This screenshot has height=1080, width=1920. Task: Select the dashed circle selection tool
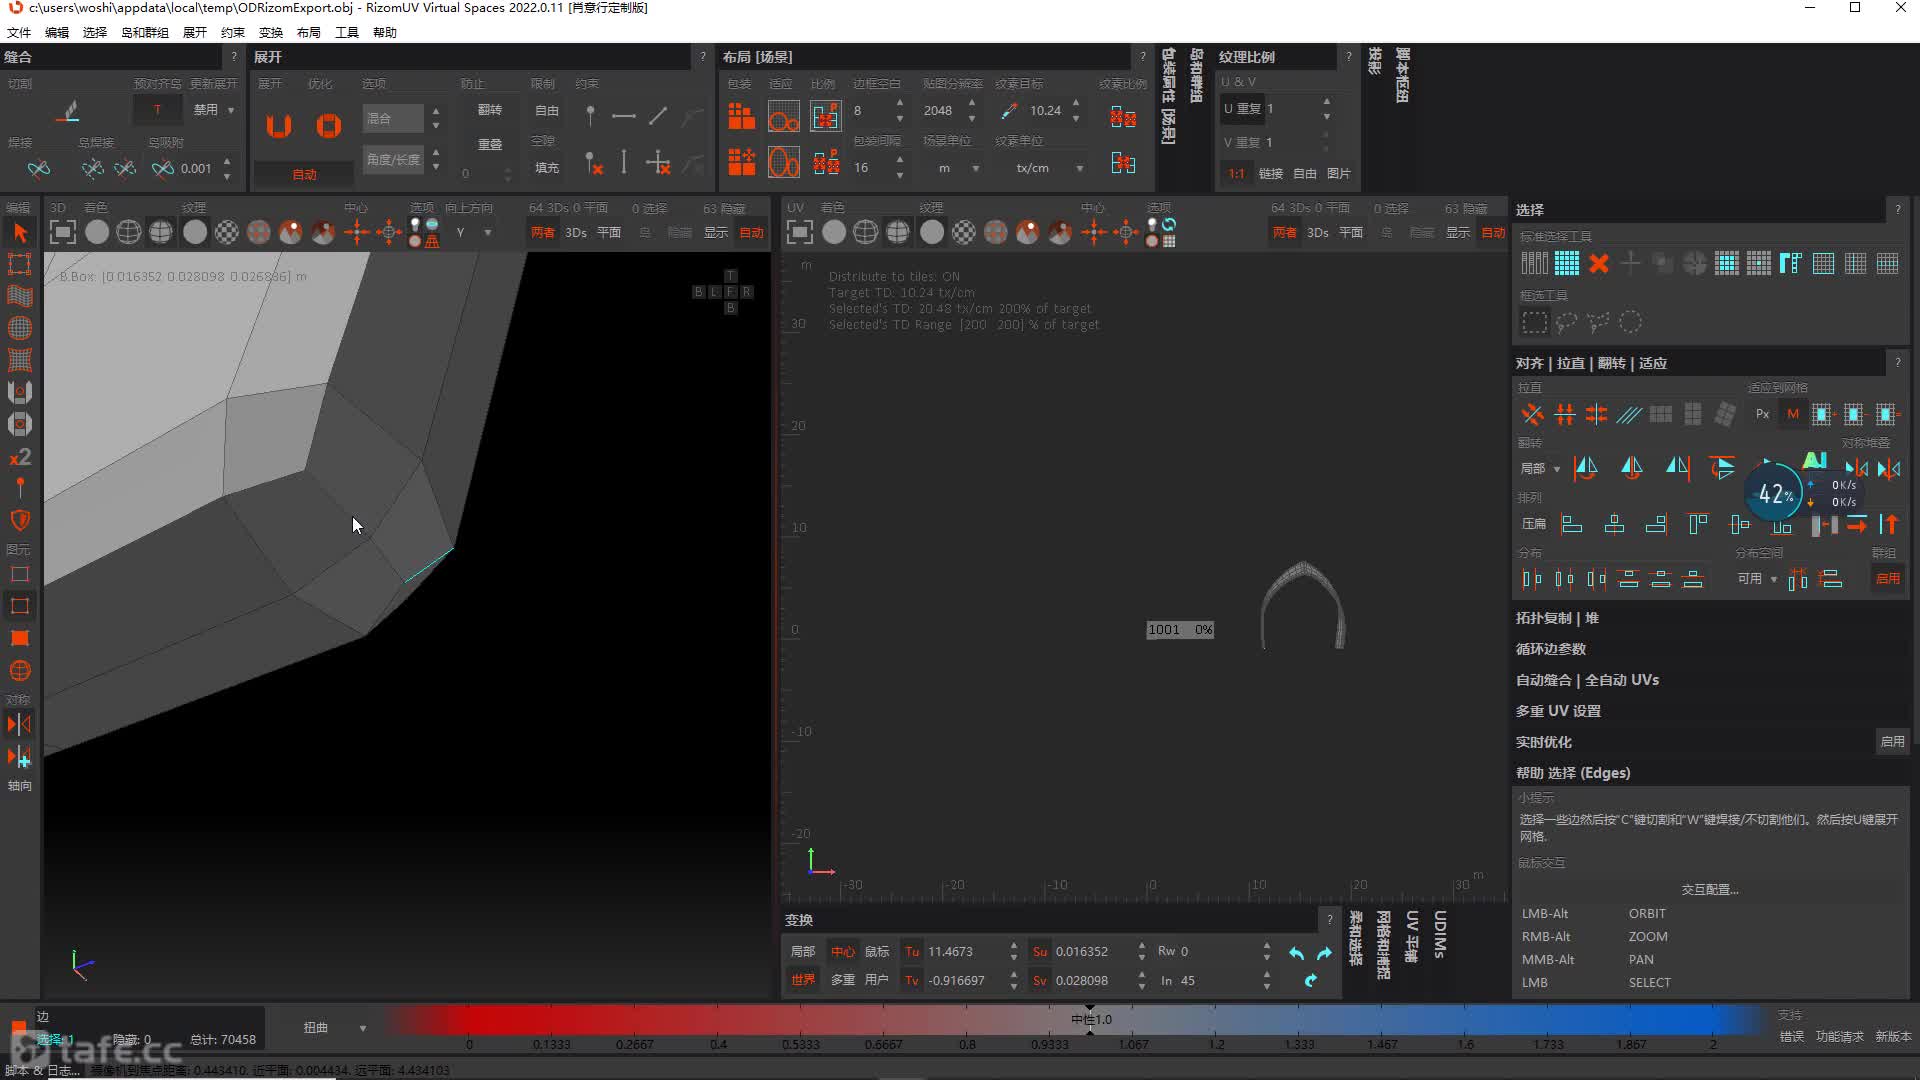1630,322
